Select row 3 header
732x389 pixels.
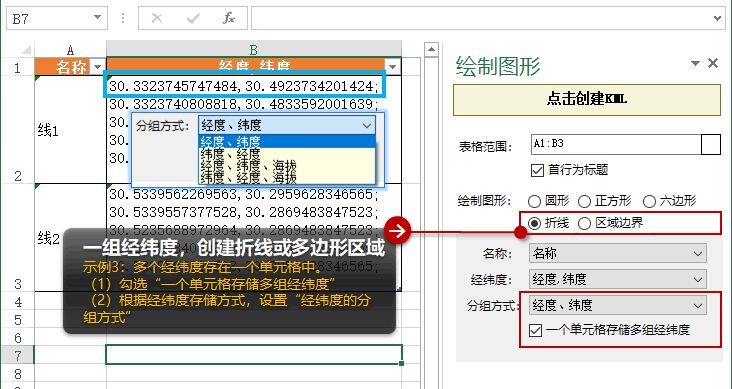[x=18, y=237]
